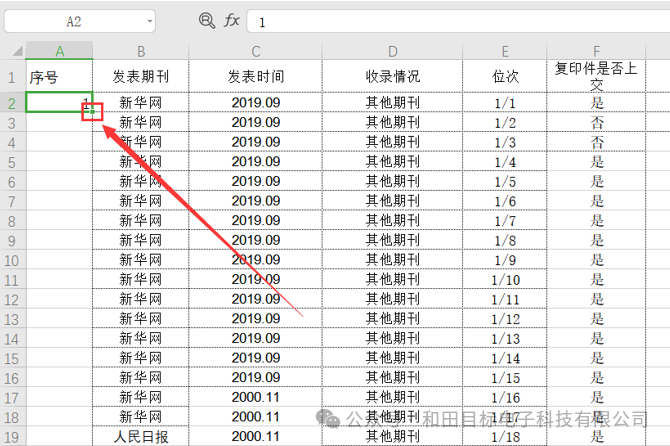Click the formula bar input showing 1

tap(458, 21)
